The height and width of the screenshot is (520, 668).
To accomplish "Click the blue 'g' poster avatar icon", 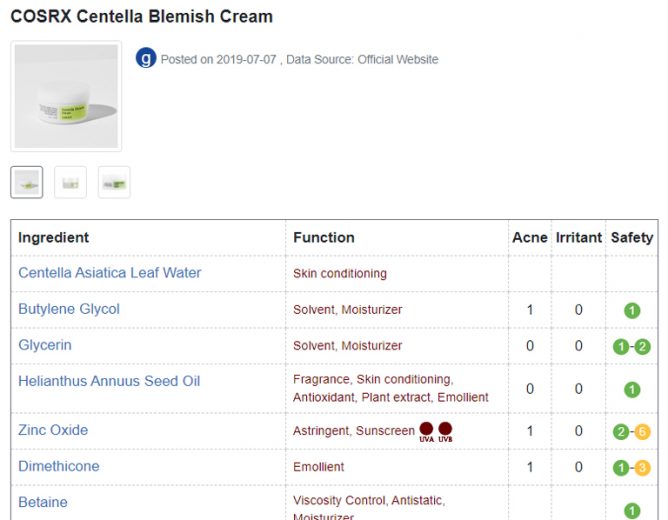I will 146,58.
